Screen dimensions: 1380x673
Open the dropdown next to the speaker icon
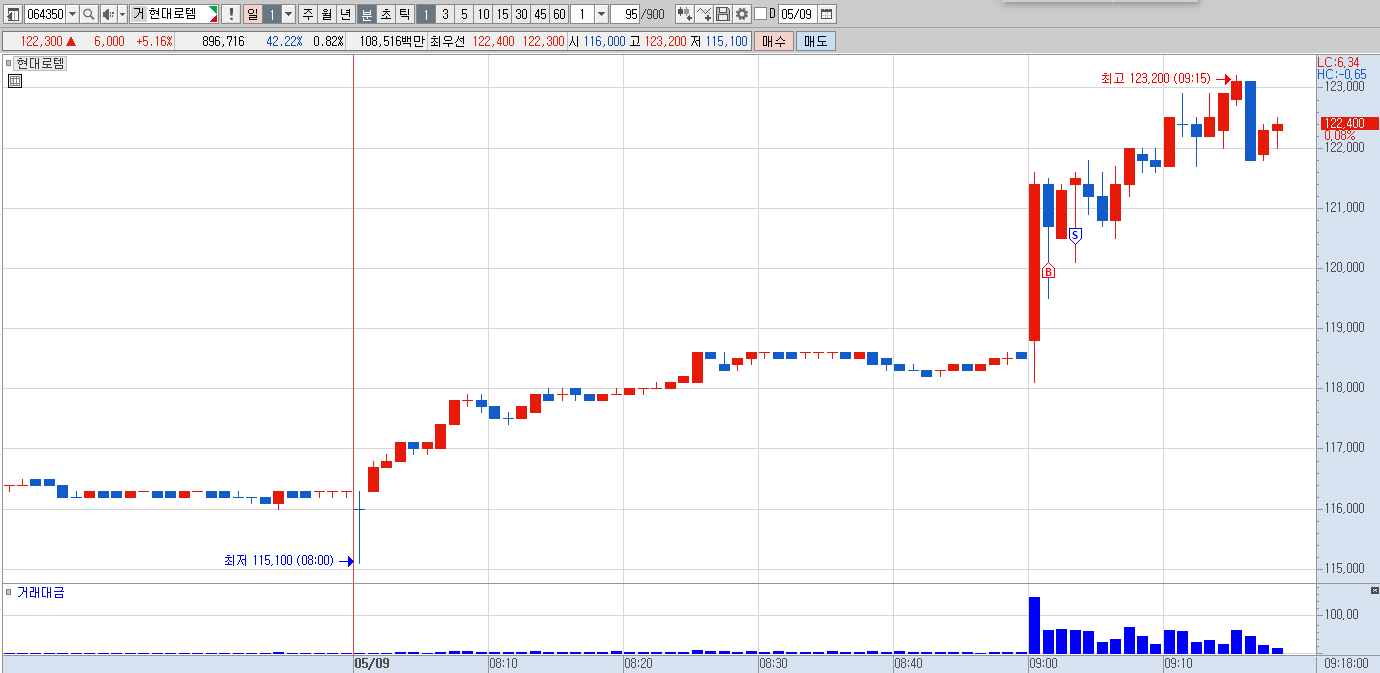tap(122, 14)
